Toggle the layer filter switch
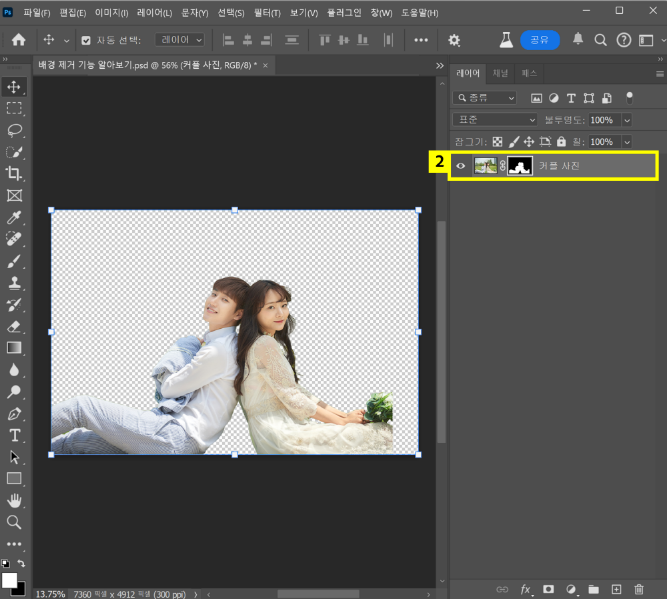Image resolution: width=667 pixels, height=599 pixels. [629, 98]
